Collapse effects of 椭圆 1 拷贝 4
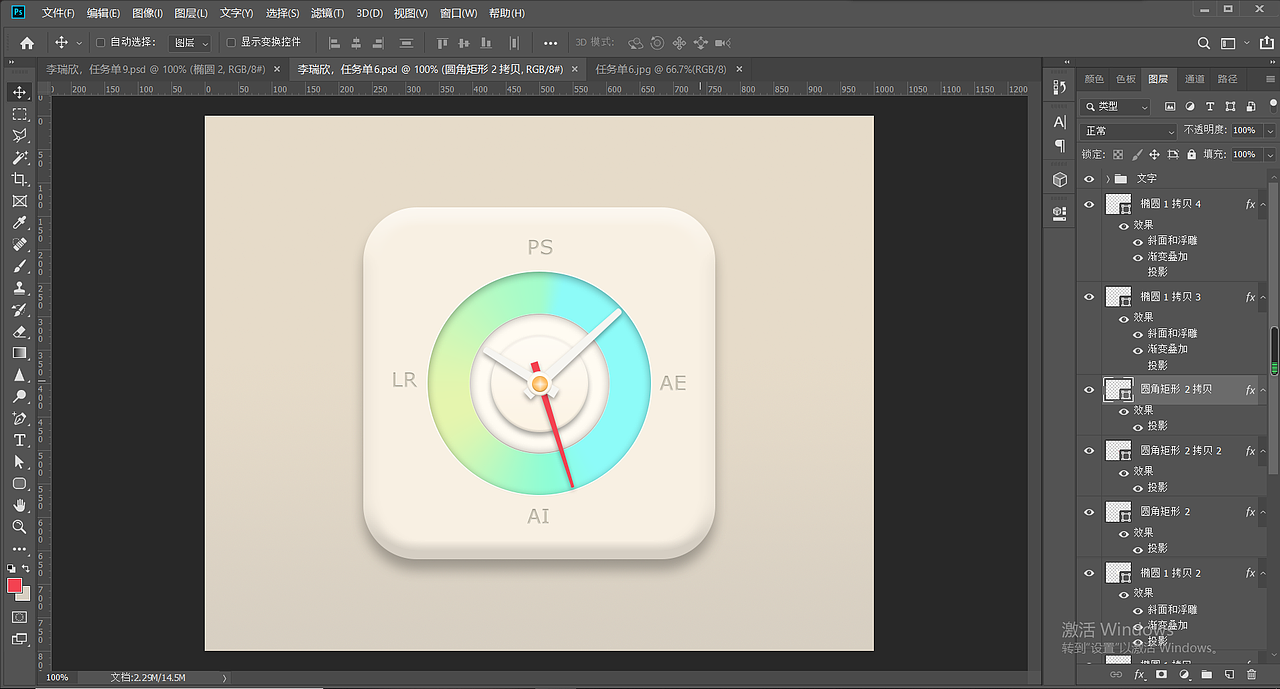The image size is (1280, 689). point(1263,204)
